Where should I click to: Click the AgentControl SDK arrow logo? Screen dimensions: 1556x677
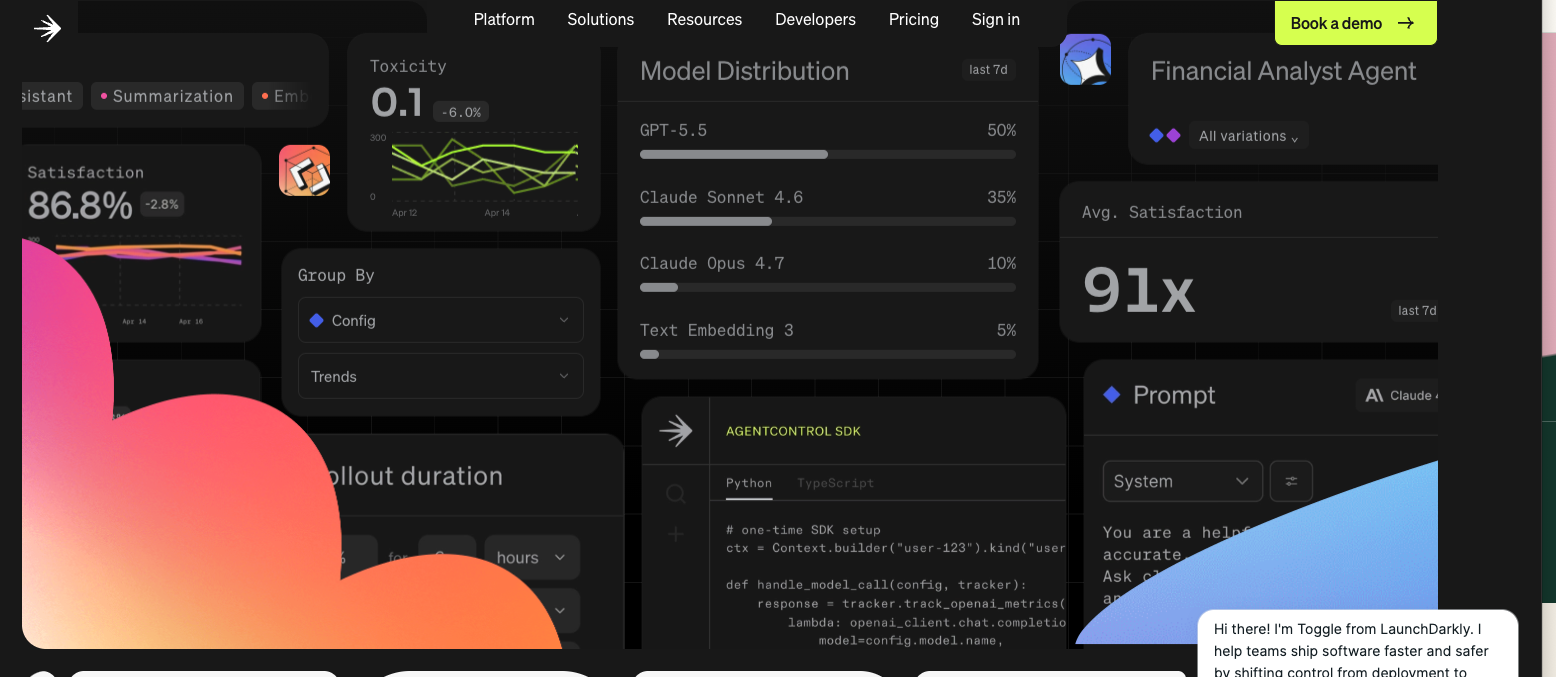coord(676,431)
